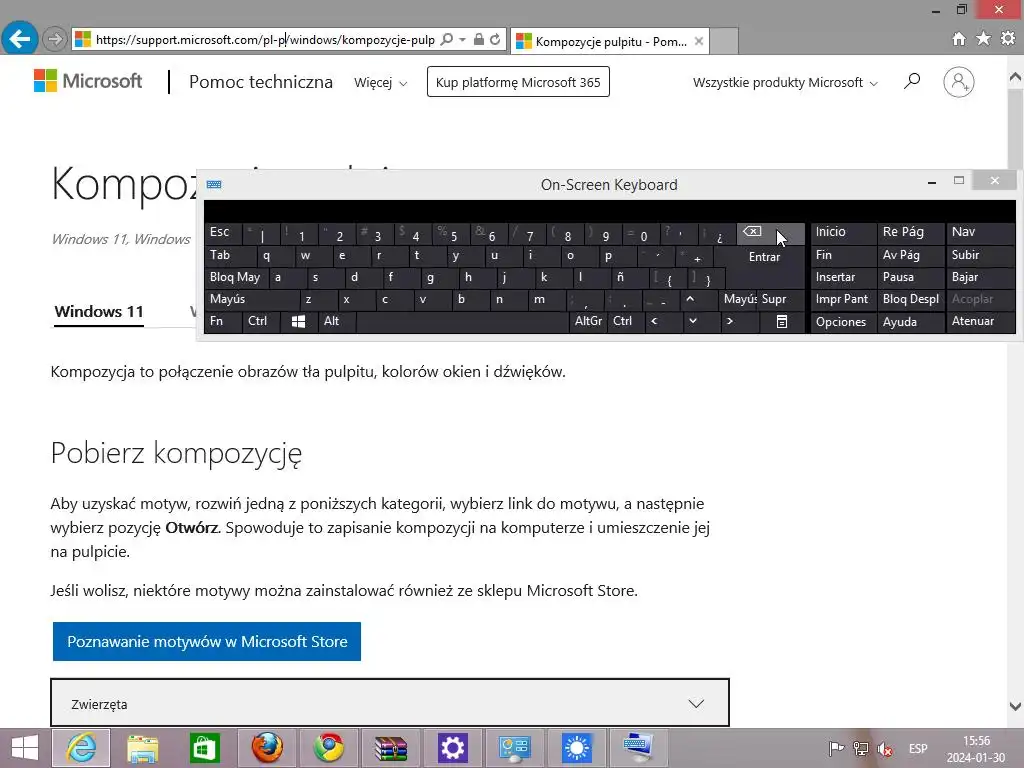The height and width of the screenshot is (768, 1024).
Task: Open ESP input language indicator
Action: coord(918,749)
